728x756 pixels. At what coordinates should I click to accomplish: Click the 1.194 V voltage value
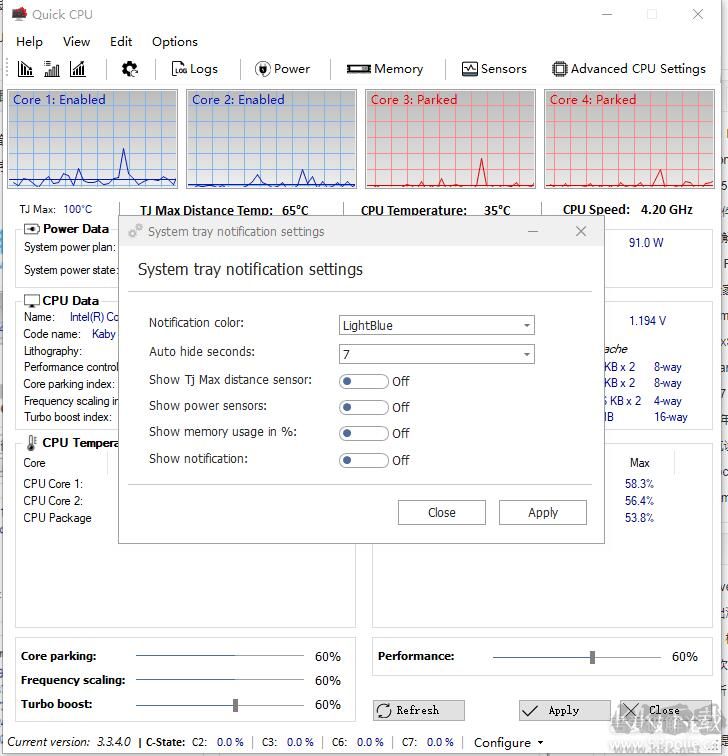(647, 321)
